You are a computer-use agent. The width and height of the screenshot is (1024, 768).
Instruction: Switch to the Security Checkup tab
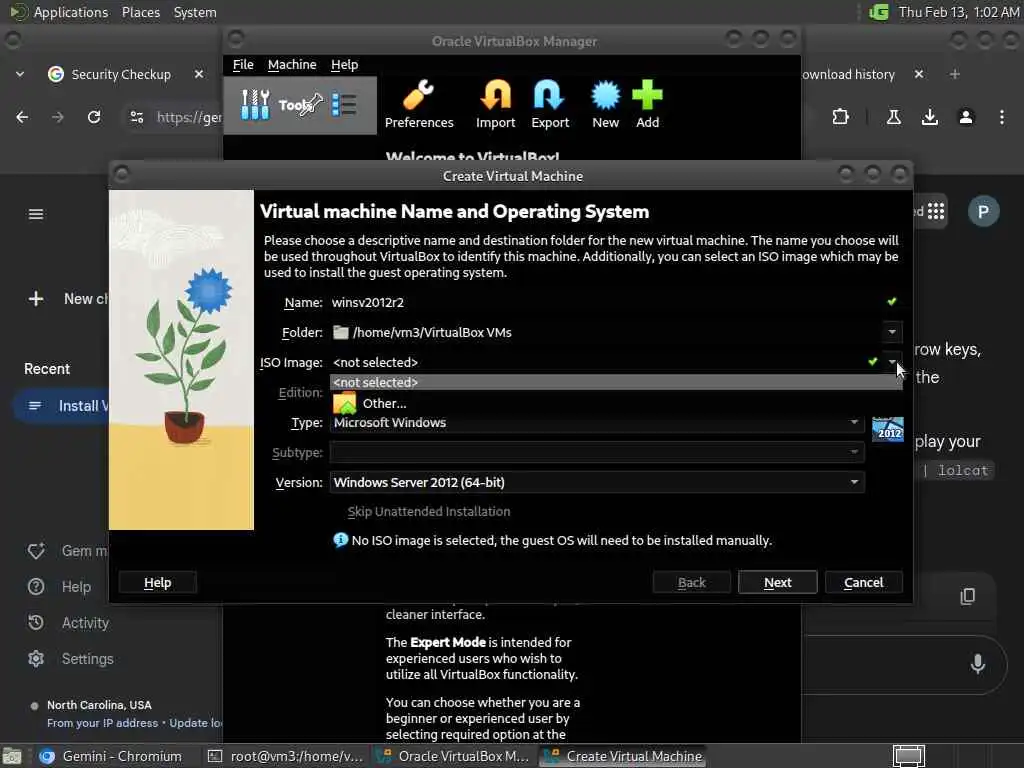121,74
